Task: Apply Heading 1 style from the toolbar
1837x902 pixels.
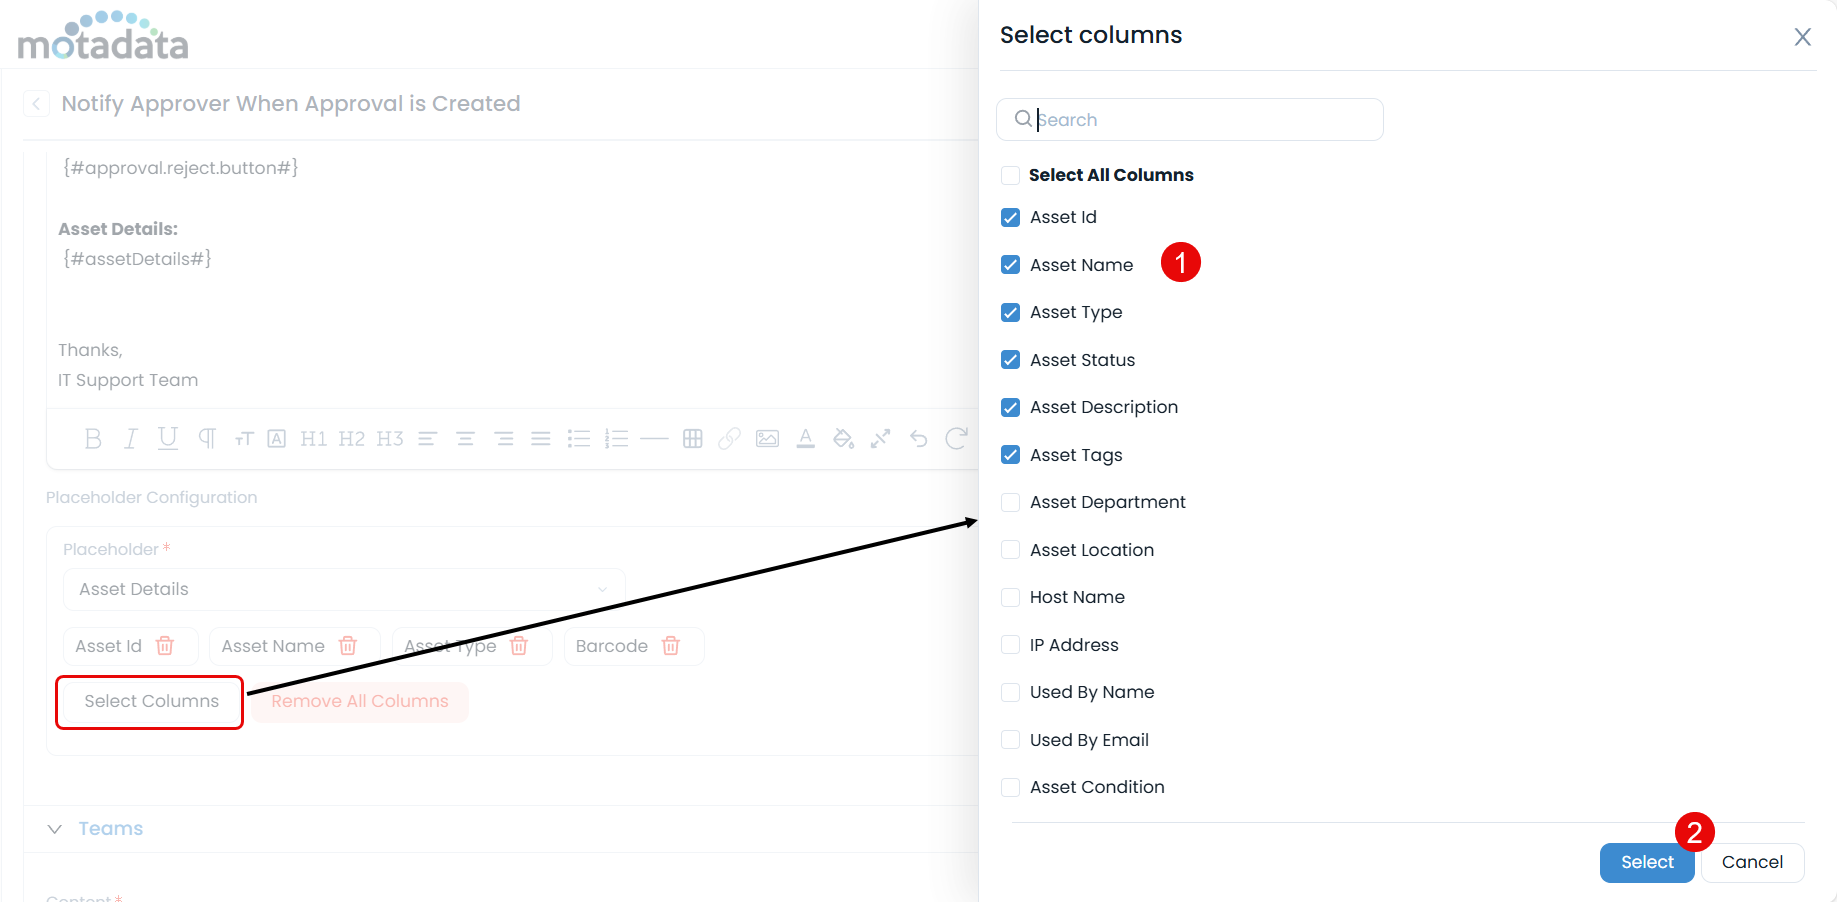Action: pos(313,438)
